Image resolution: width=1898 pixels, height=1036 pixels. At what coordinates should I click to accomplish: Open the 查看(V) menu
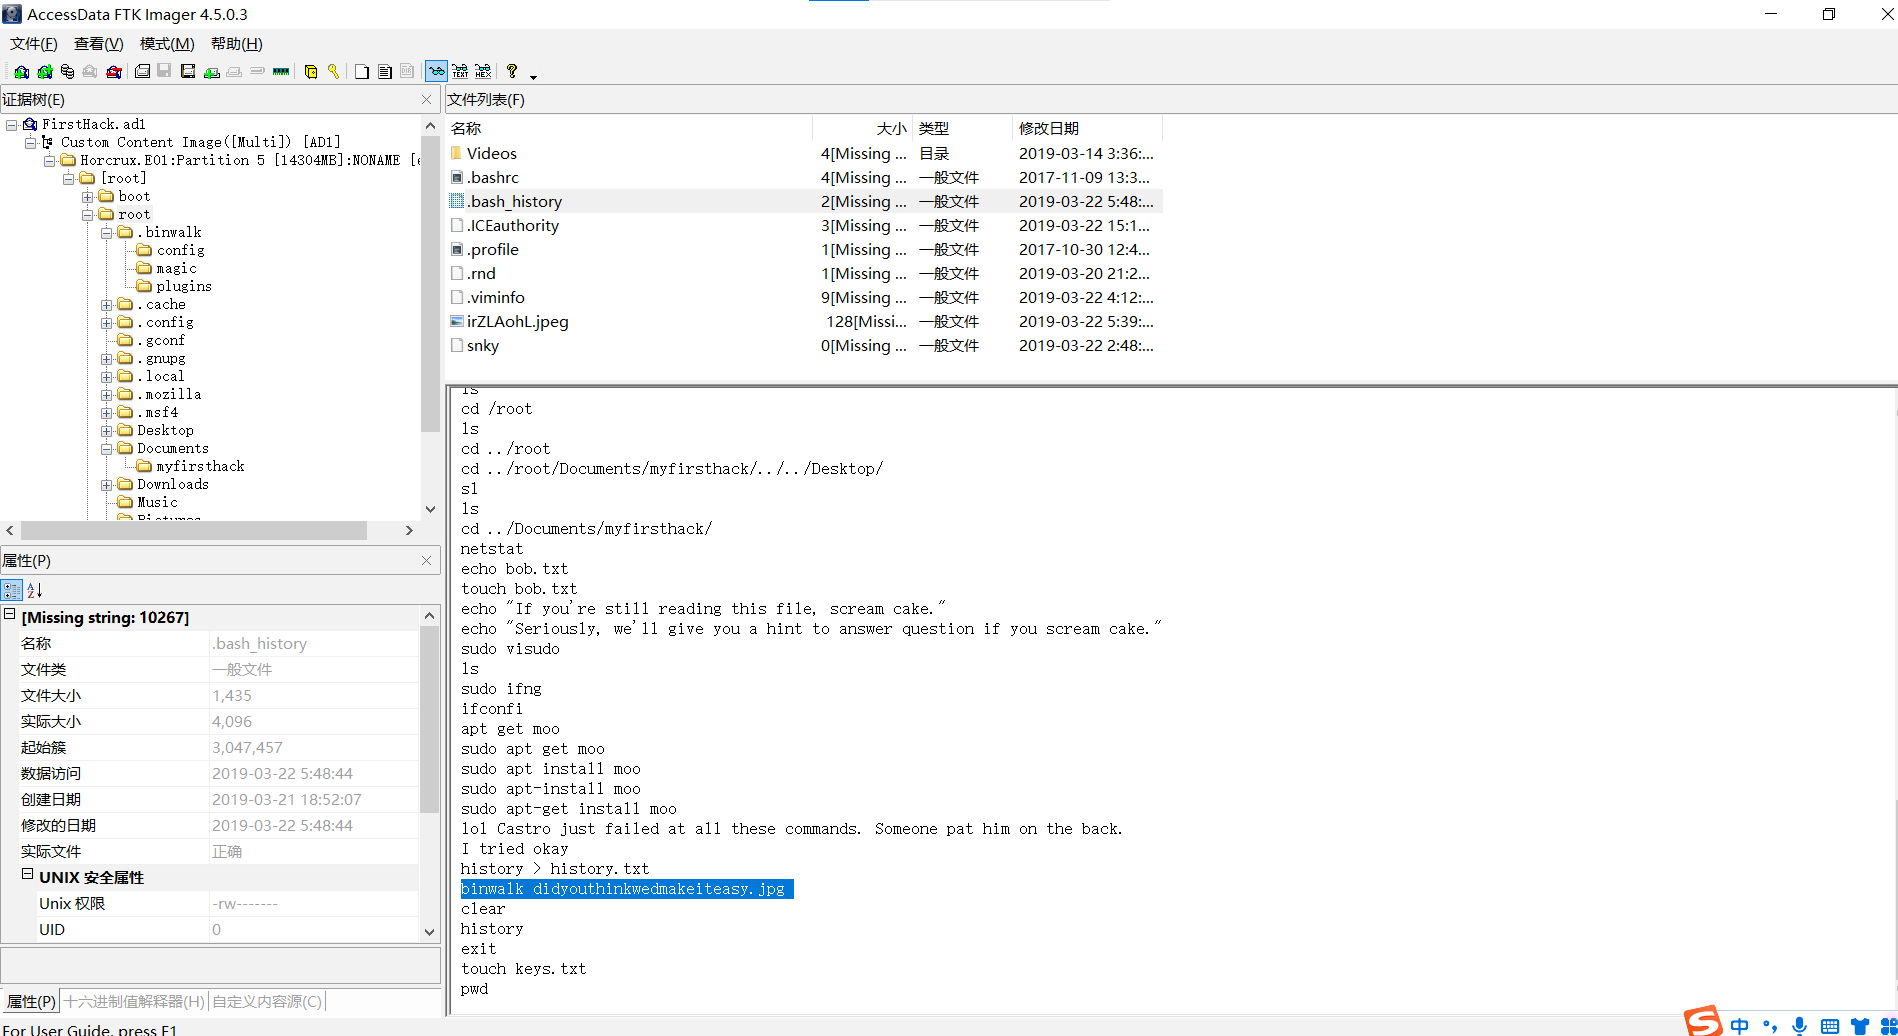(98, 44)
